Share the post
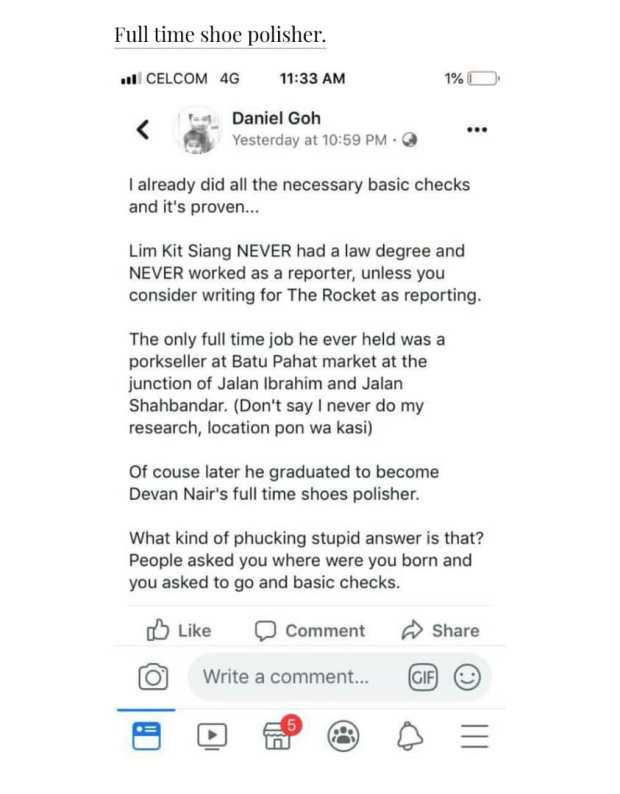The image size is (620, 794). click(x=440, y=630)
